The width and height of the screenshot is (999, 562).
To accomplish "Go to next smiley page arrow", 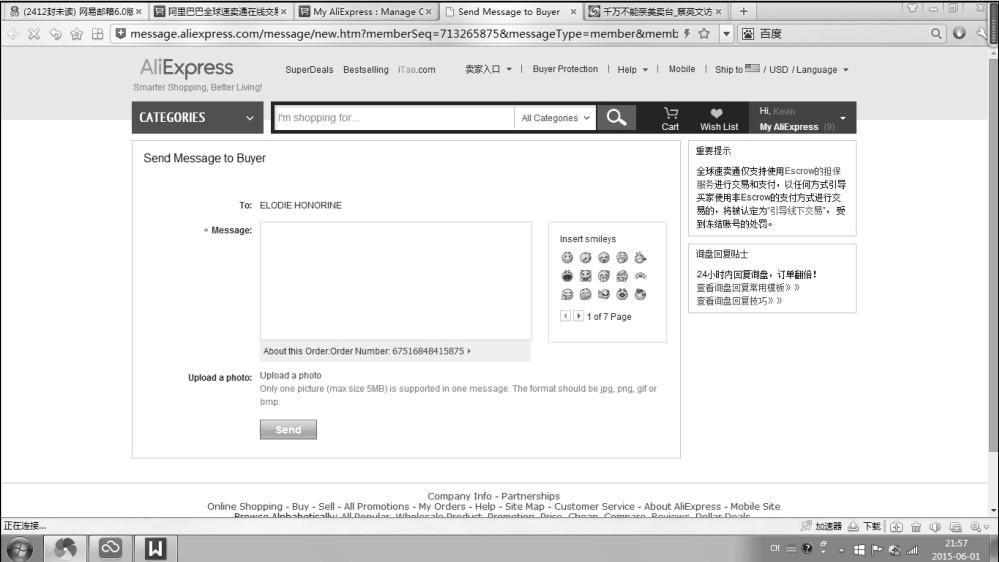I will 578,316.
